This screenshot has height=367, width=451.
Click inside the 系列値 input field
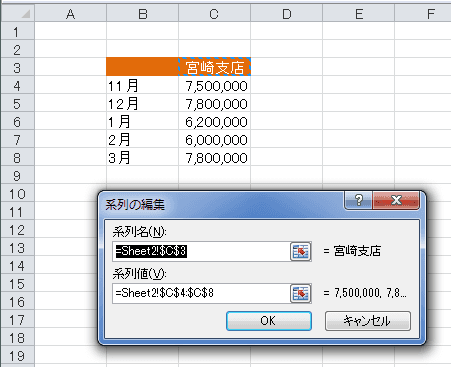[x=201, y=293]
